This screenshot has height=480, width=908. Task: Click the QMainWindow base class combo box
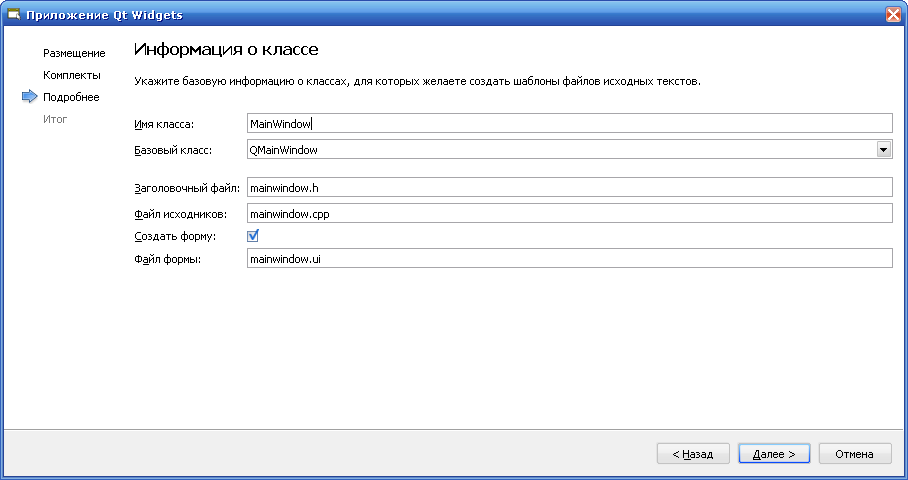coord(569,150)
